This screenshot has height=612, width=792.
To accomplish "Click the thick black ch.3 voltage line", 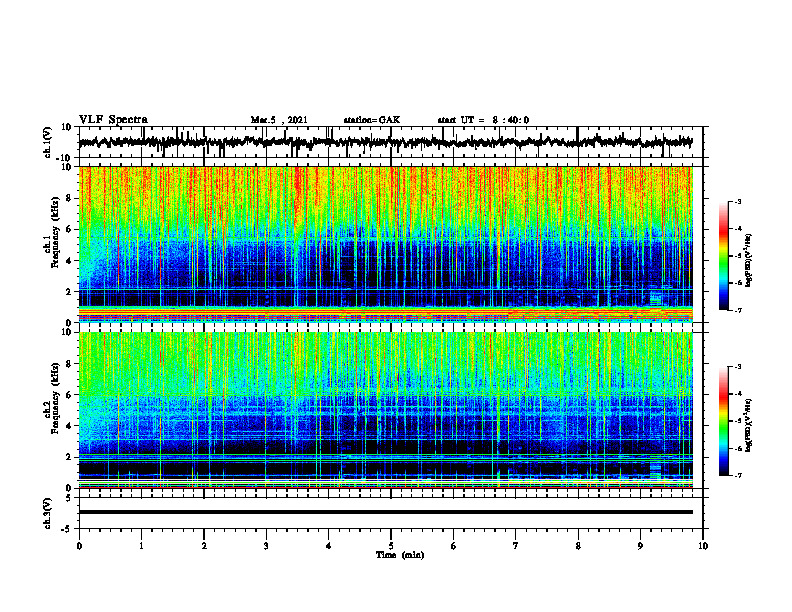I will click(385, 512).
